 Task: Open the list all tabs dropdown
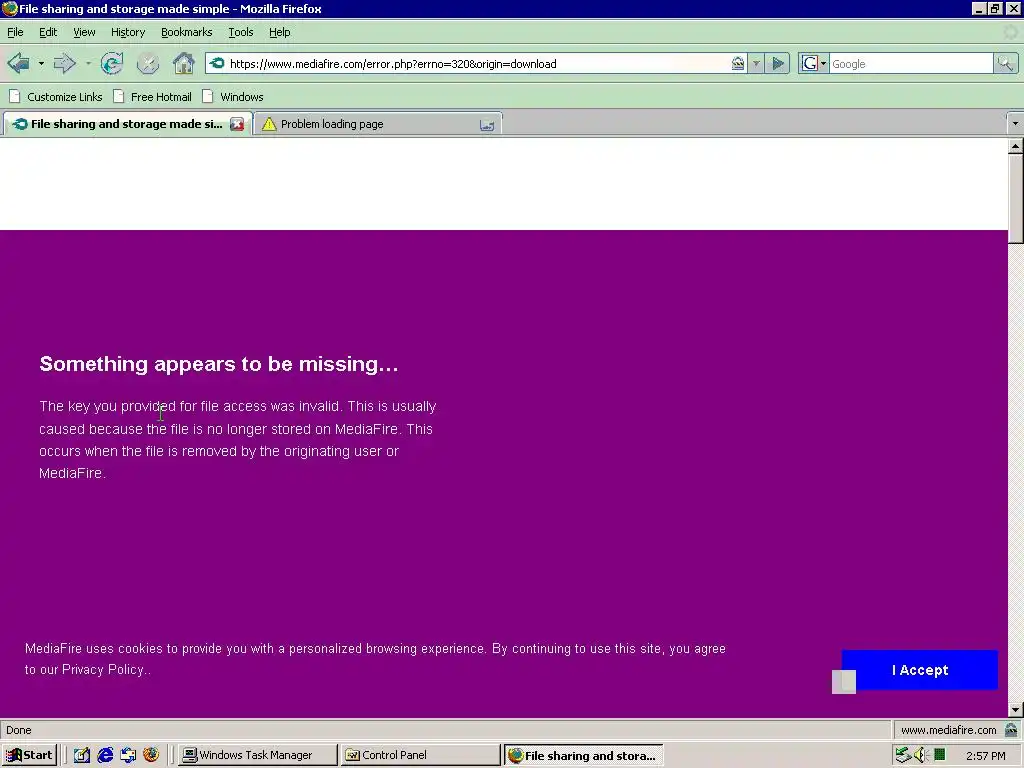click(1015, 123)
